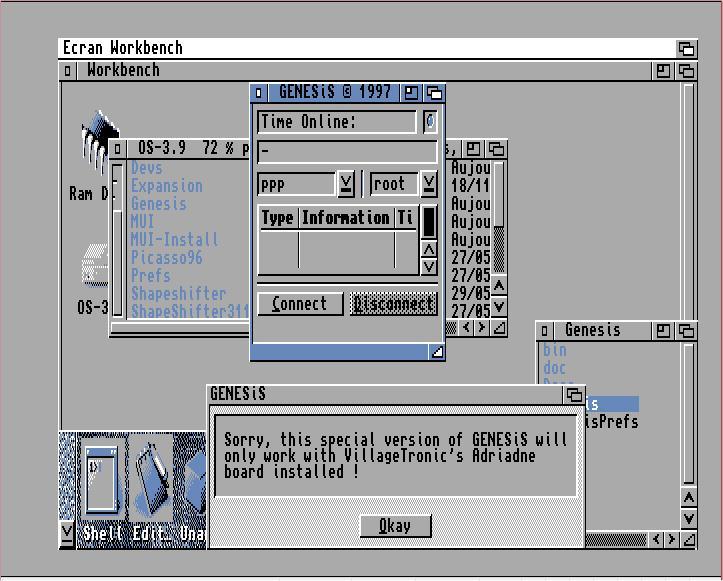Screen dimensions: 723x581
Task: Click the Genesis drawer scroll-right arrow
Action: click(x=672, y=539)
